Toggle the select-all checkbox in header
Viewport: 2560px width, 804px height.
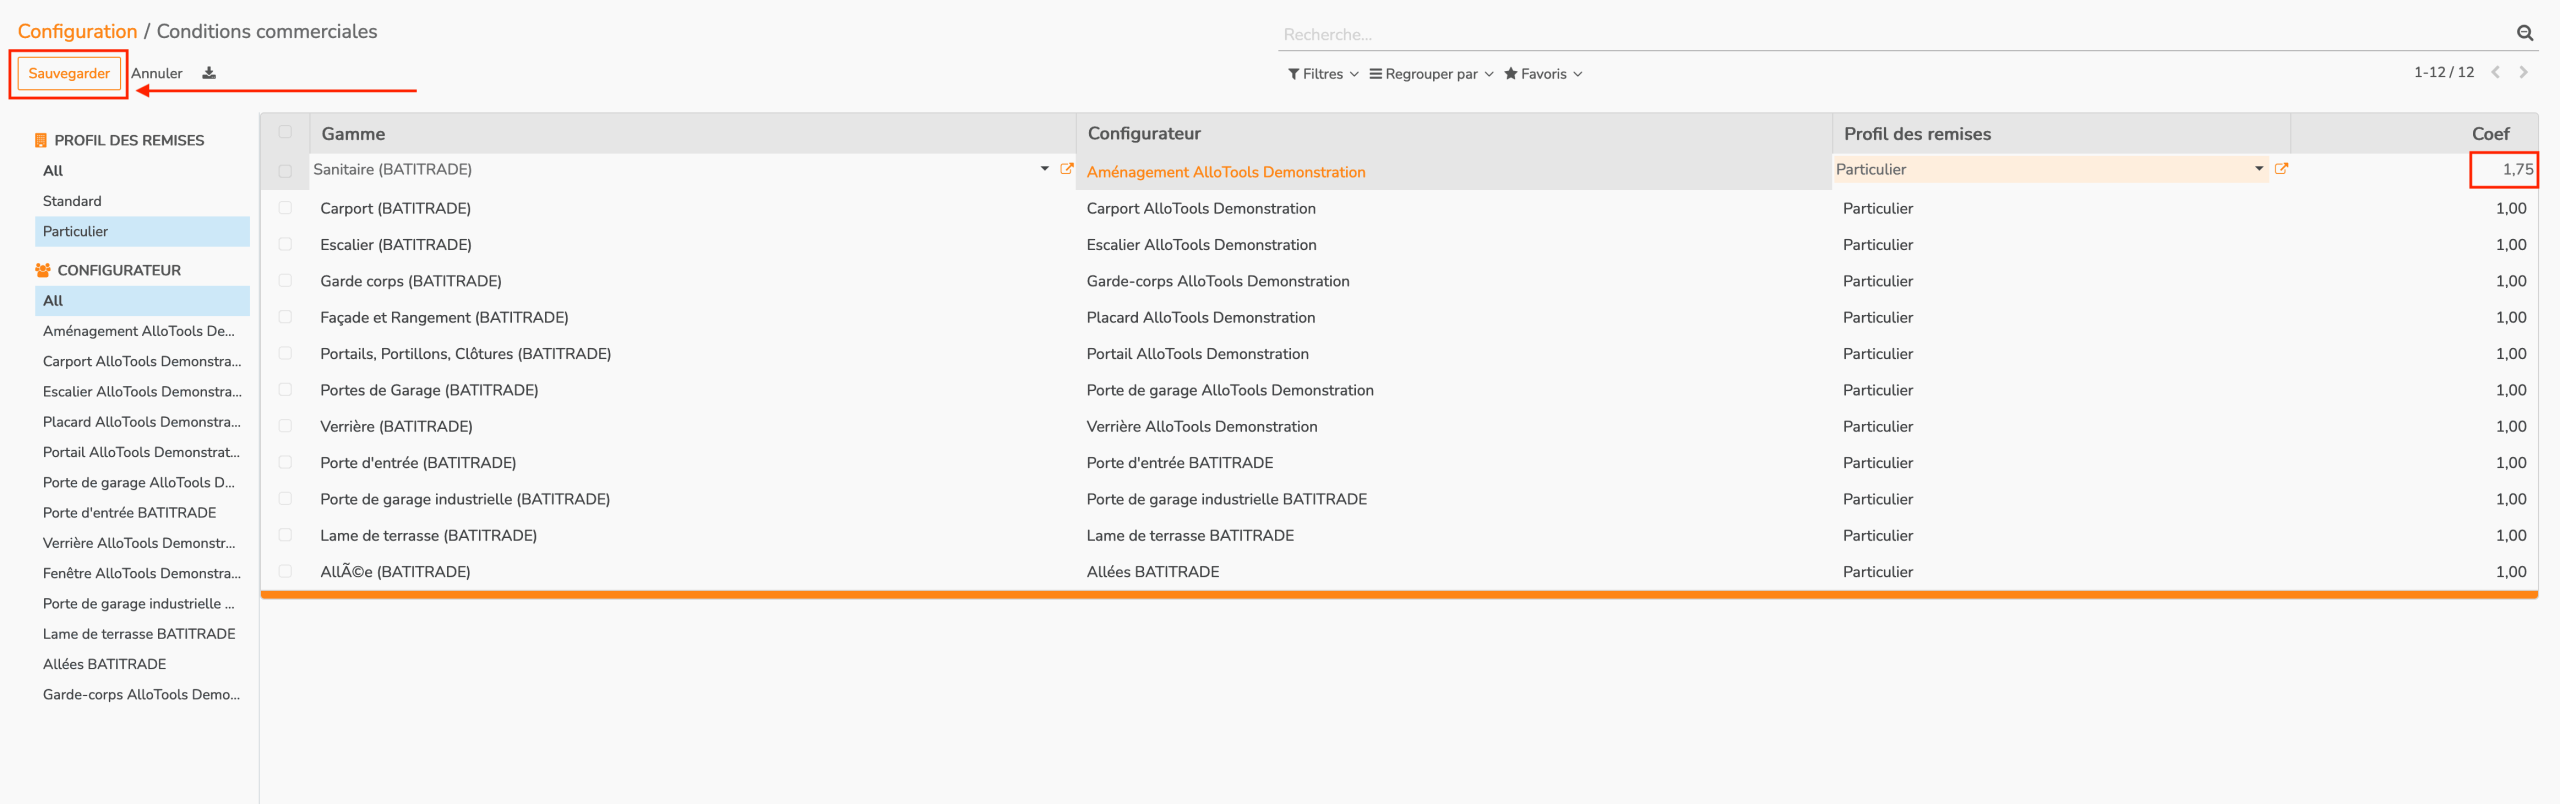tap(285, 132)
